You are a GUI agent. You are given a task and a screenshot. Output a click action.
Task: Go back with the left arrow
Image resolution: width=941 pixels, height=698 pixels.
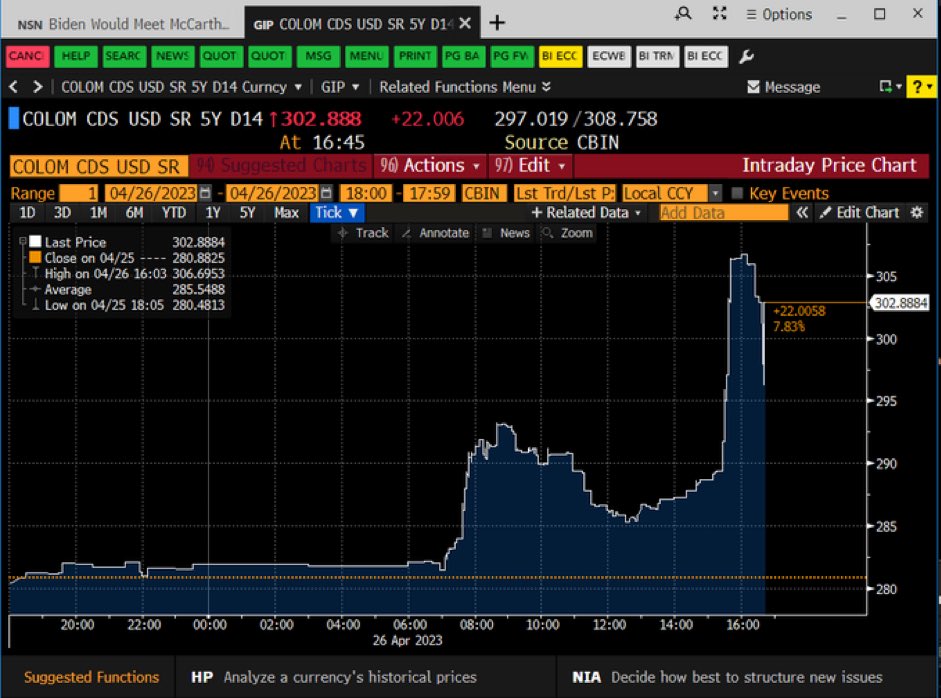(x=13, y=87)
